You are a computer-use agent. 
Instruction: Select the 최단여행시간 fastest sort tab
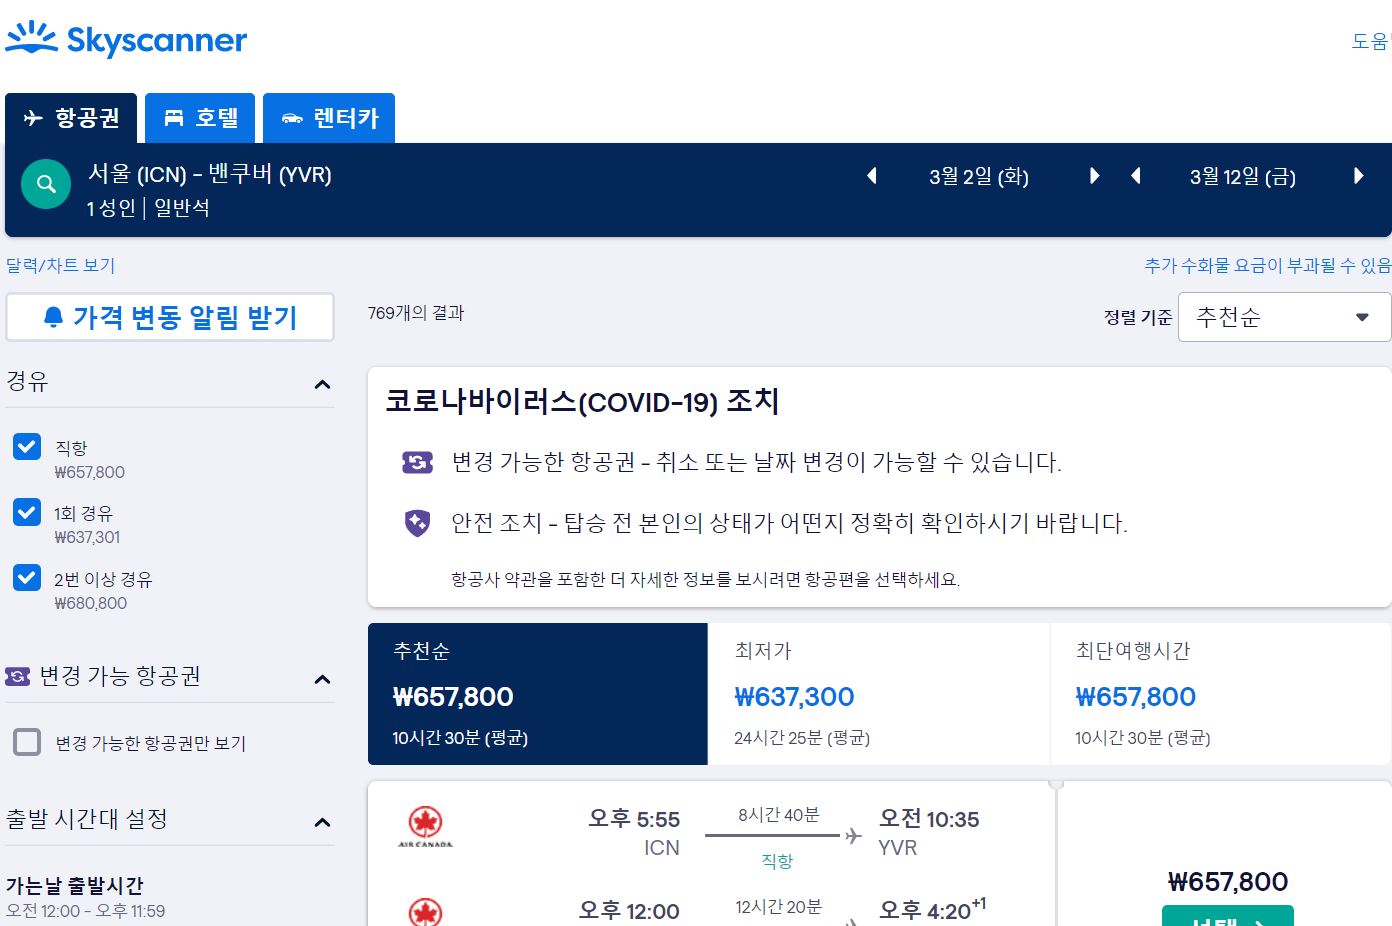tap(1220, 694)
